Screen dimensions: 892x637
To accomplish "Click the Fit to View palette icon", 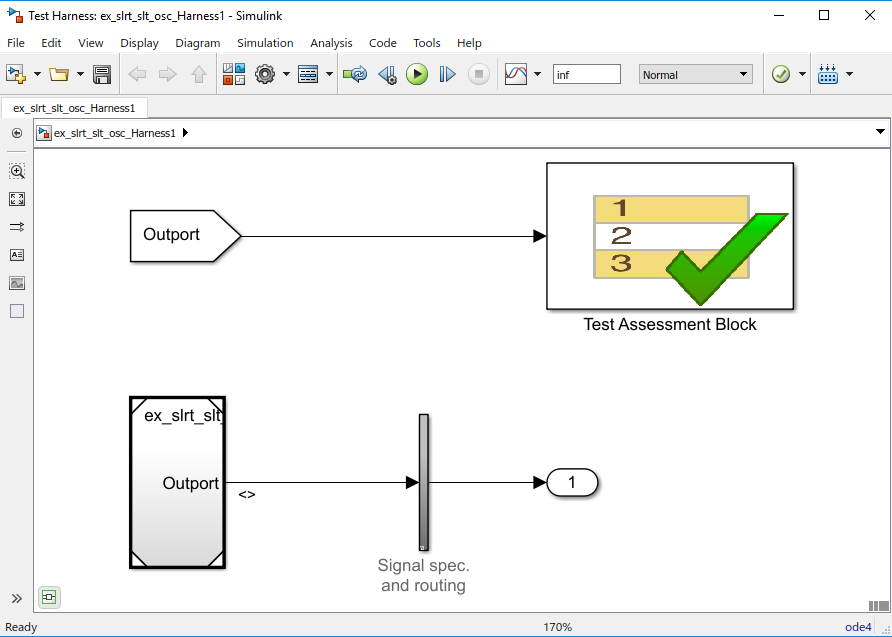I will click(x=17, y=199).
